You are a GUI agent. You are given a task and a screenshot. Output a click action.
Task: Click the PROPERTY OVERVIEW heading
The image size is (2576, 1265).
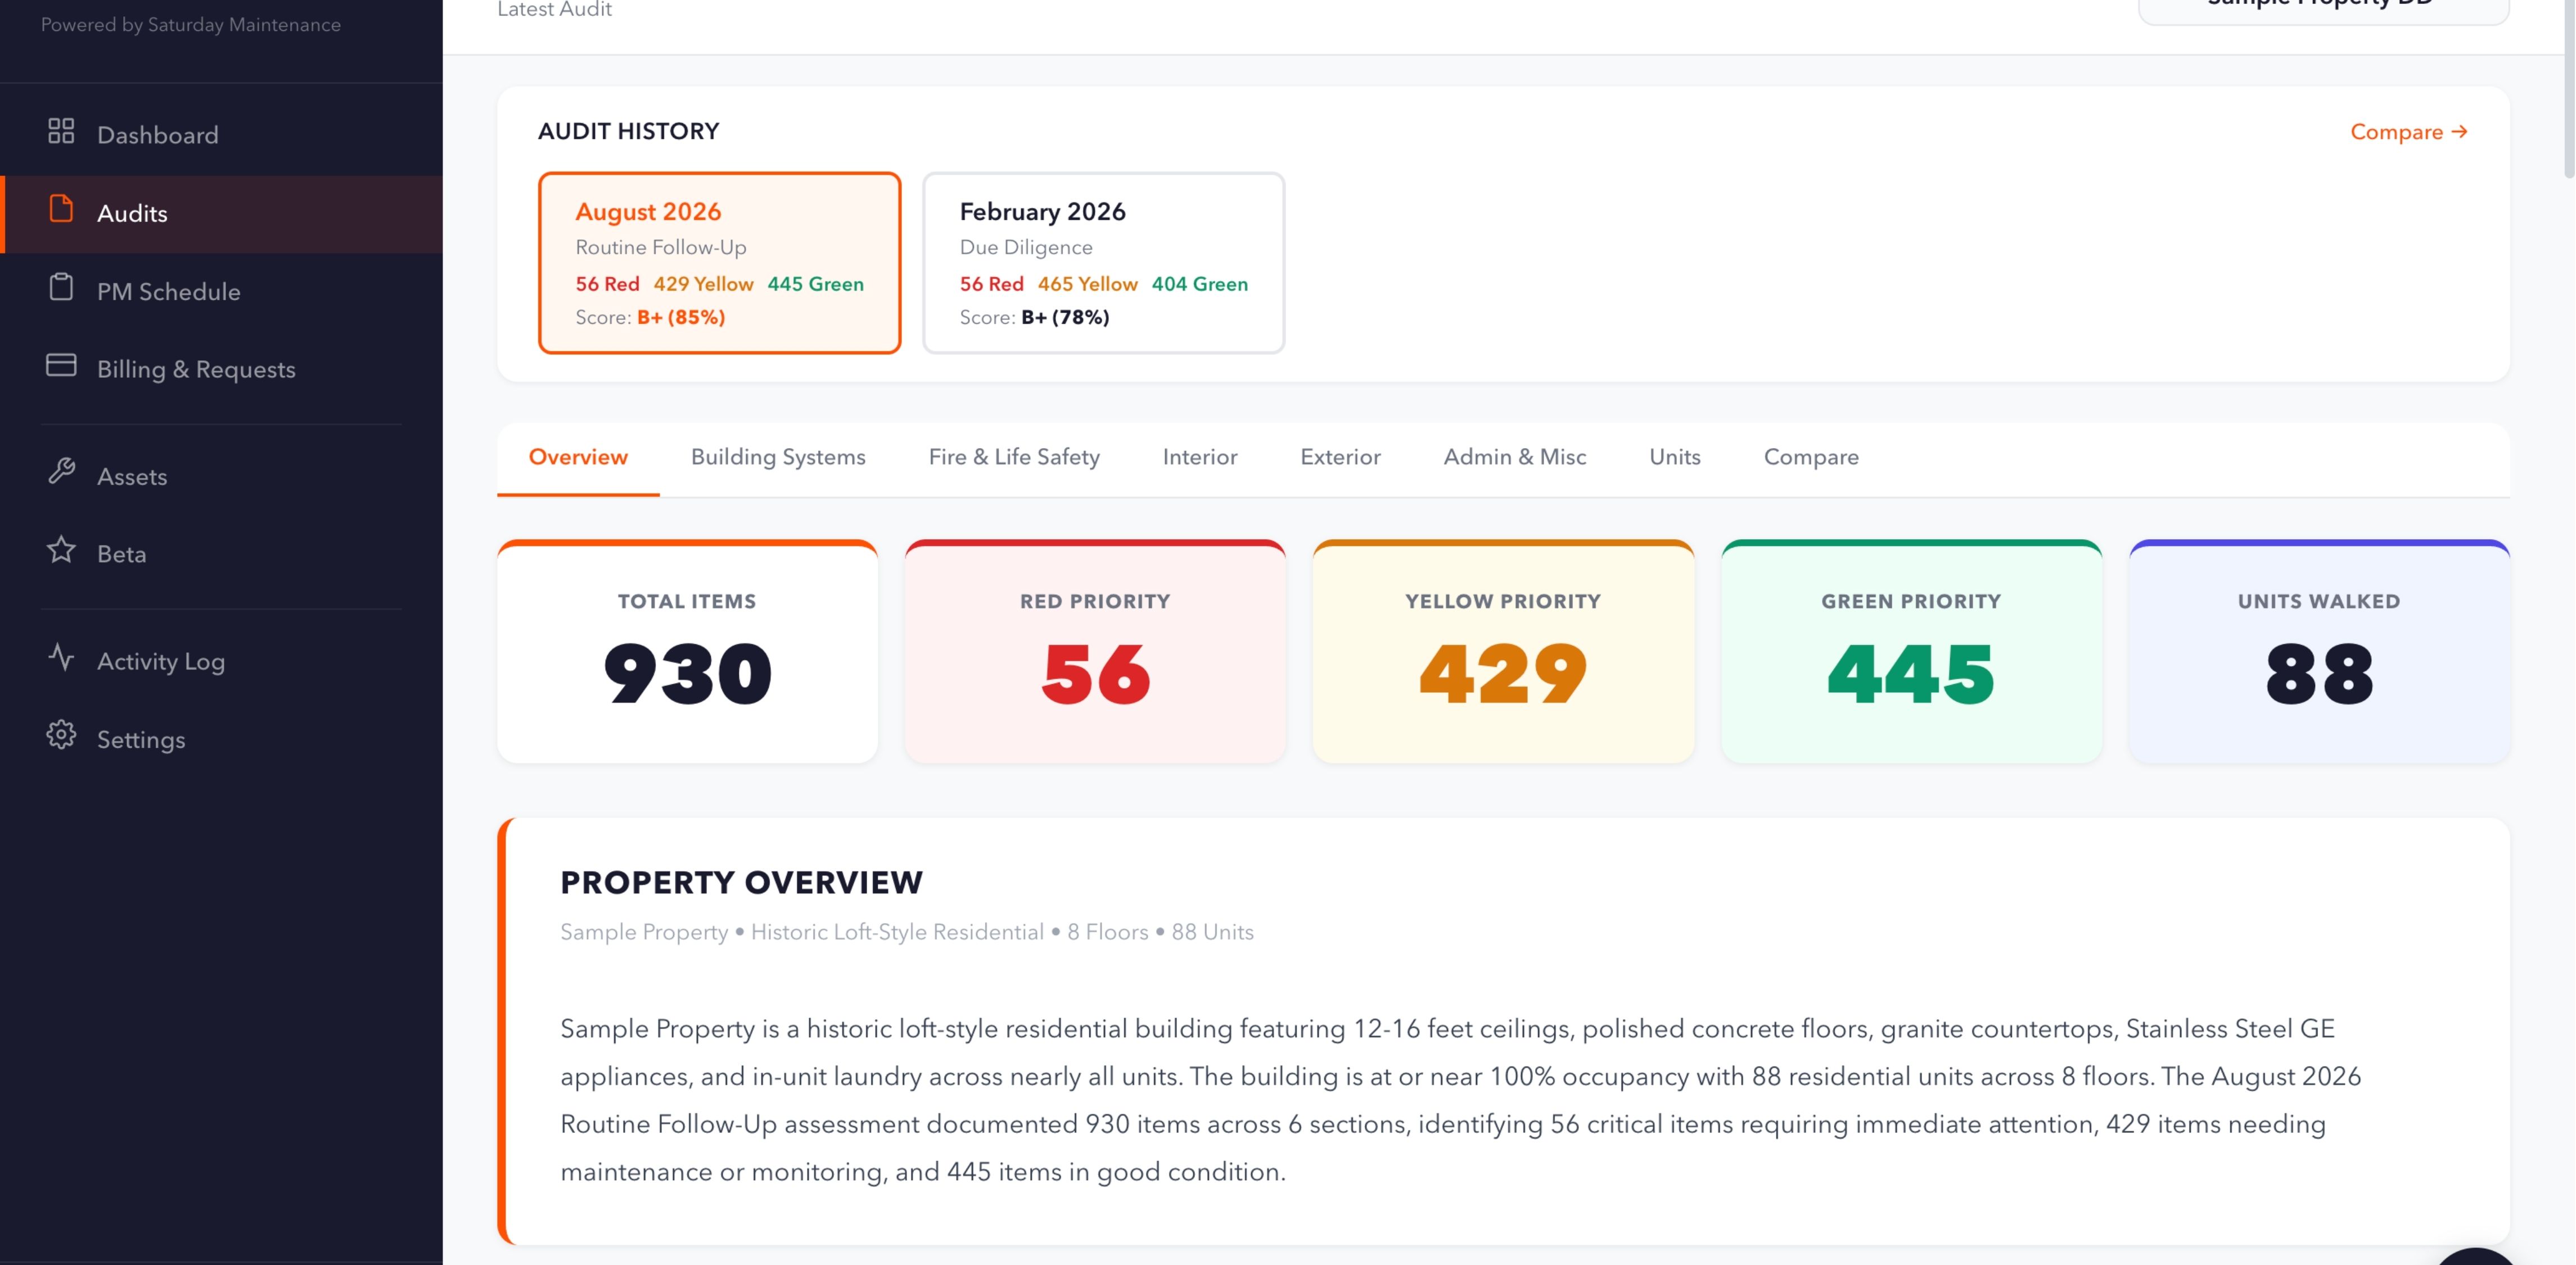point(741,882)
